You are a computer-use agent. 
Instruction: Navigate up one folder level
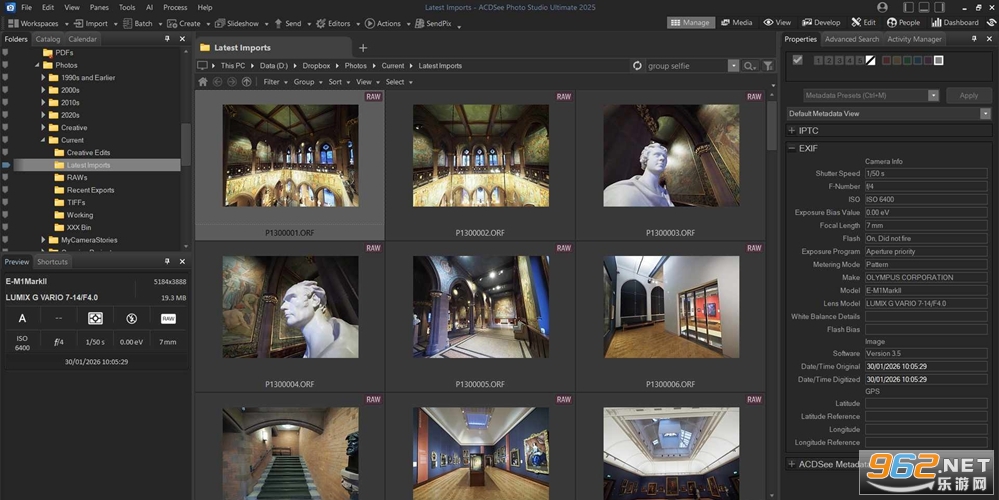[x=247, y=82]
